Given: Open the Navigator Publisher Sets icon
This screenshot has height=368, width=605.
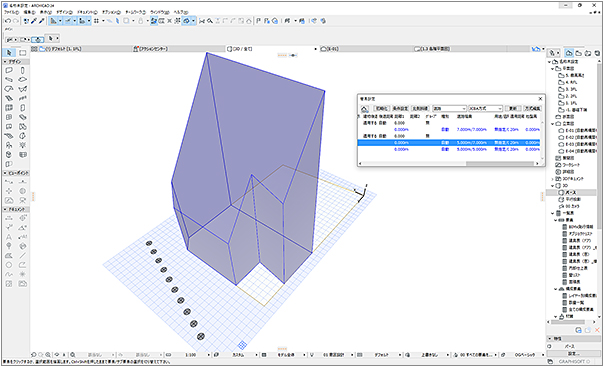Looking at the screenshot, I should coord(597,53).
